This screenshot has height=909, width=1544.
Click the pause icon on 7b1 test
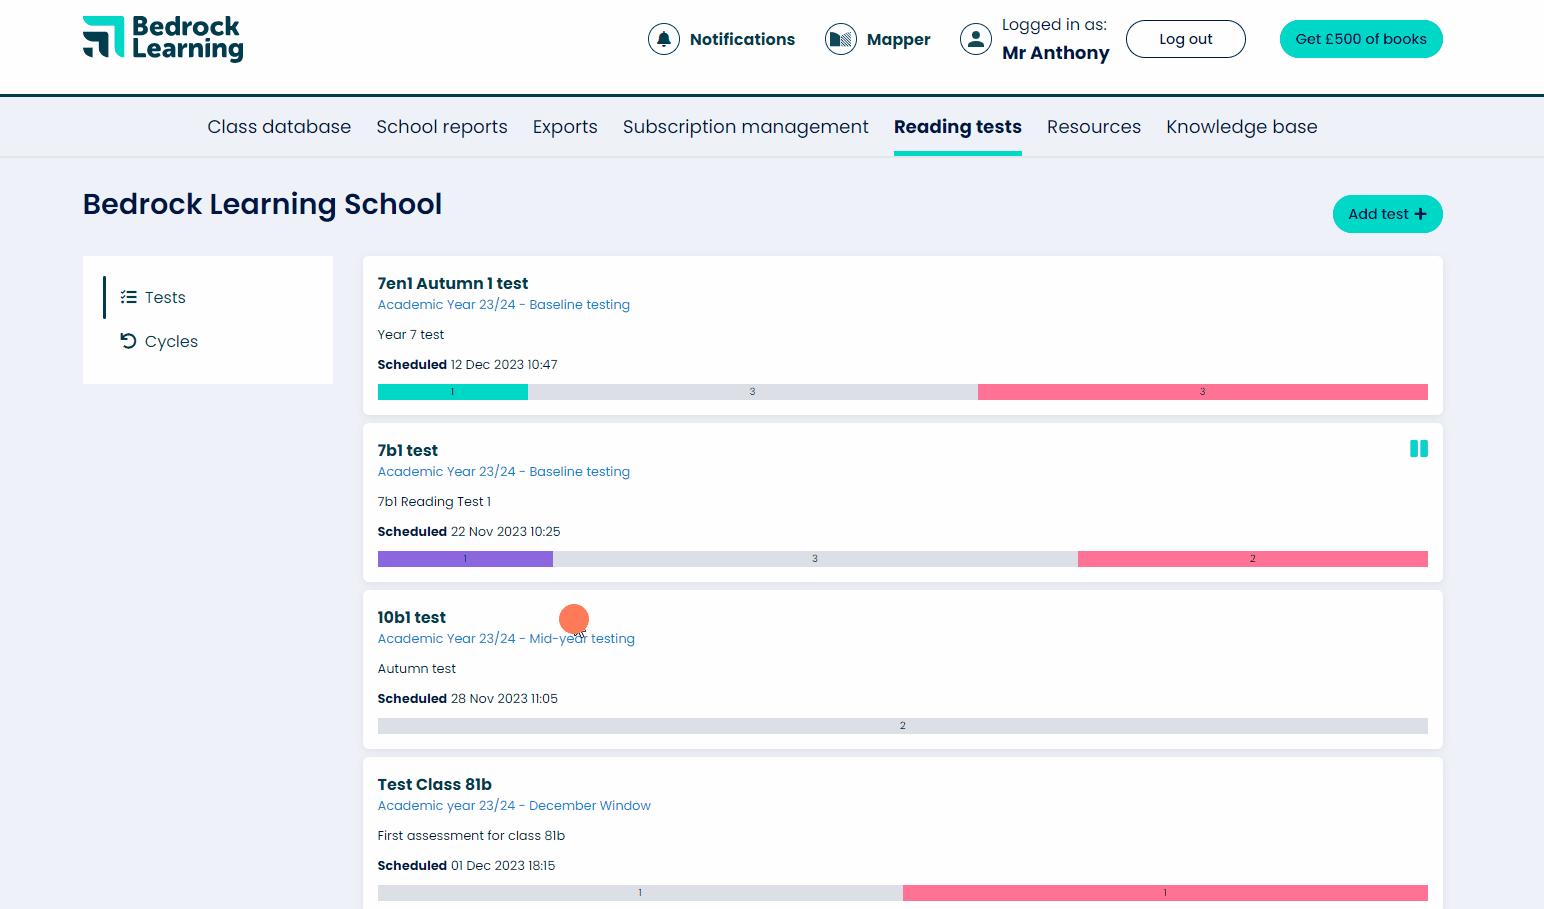(x=1419, y=449)
